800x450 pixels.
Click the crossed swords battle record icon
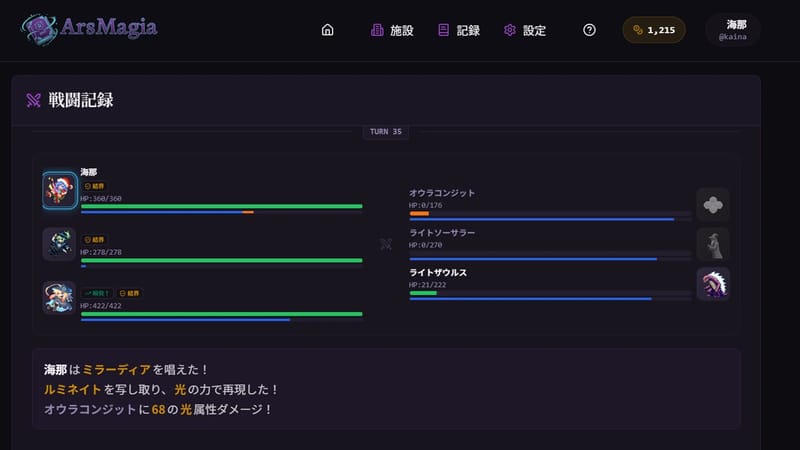34,100
